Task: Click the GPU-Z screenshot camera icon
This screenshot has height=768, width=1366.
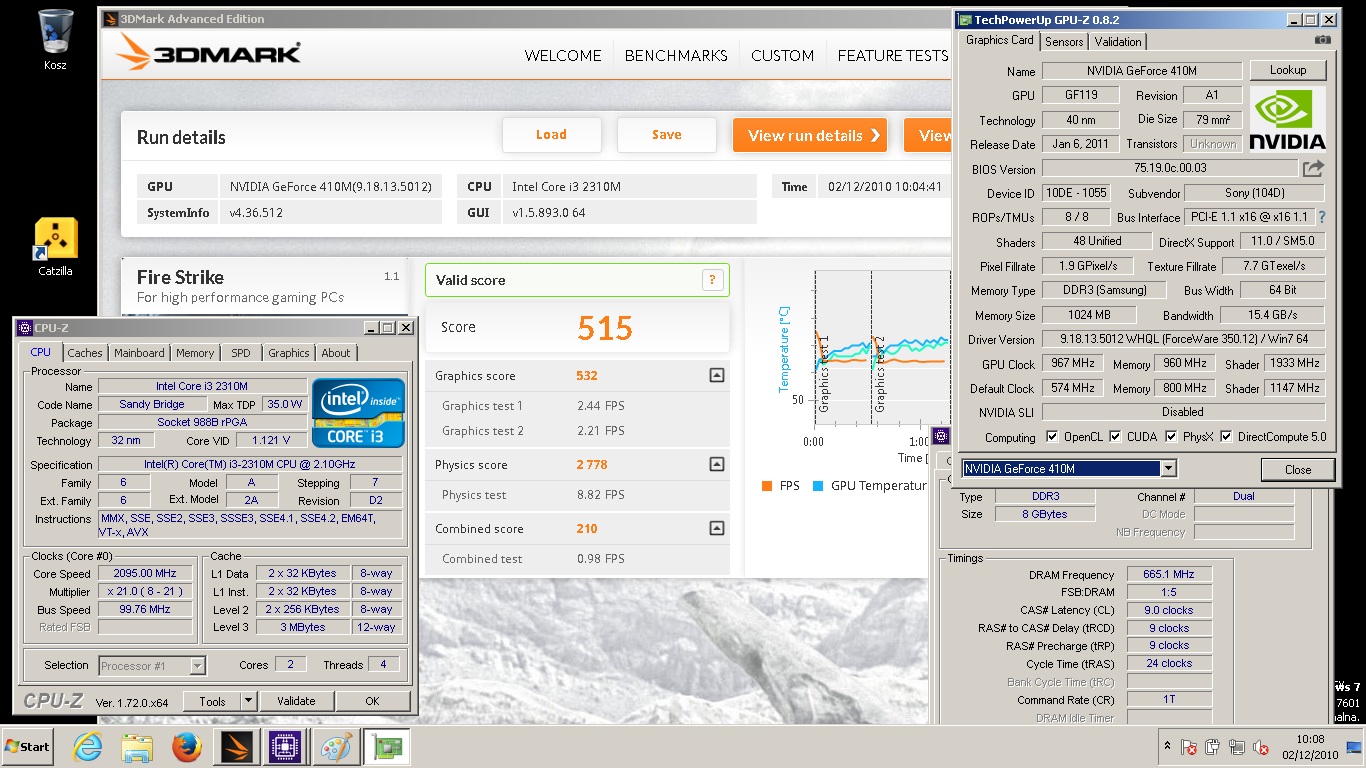Action: 1323,40
